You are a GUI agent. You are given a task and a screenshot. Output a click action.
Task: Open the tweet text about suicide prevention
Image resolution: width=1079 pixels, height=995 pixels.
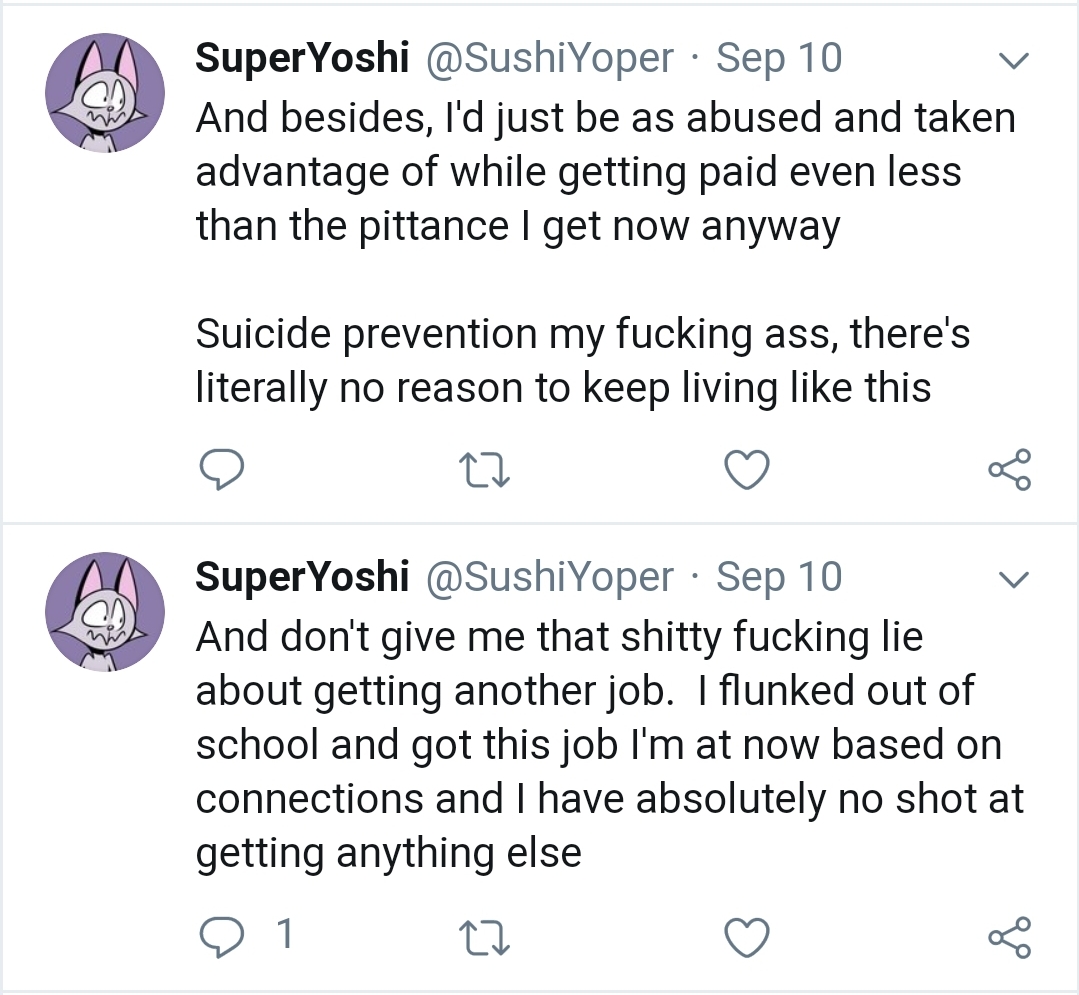point(580,360)
